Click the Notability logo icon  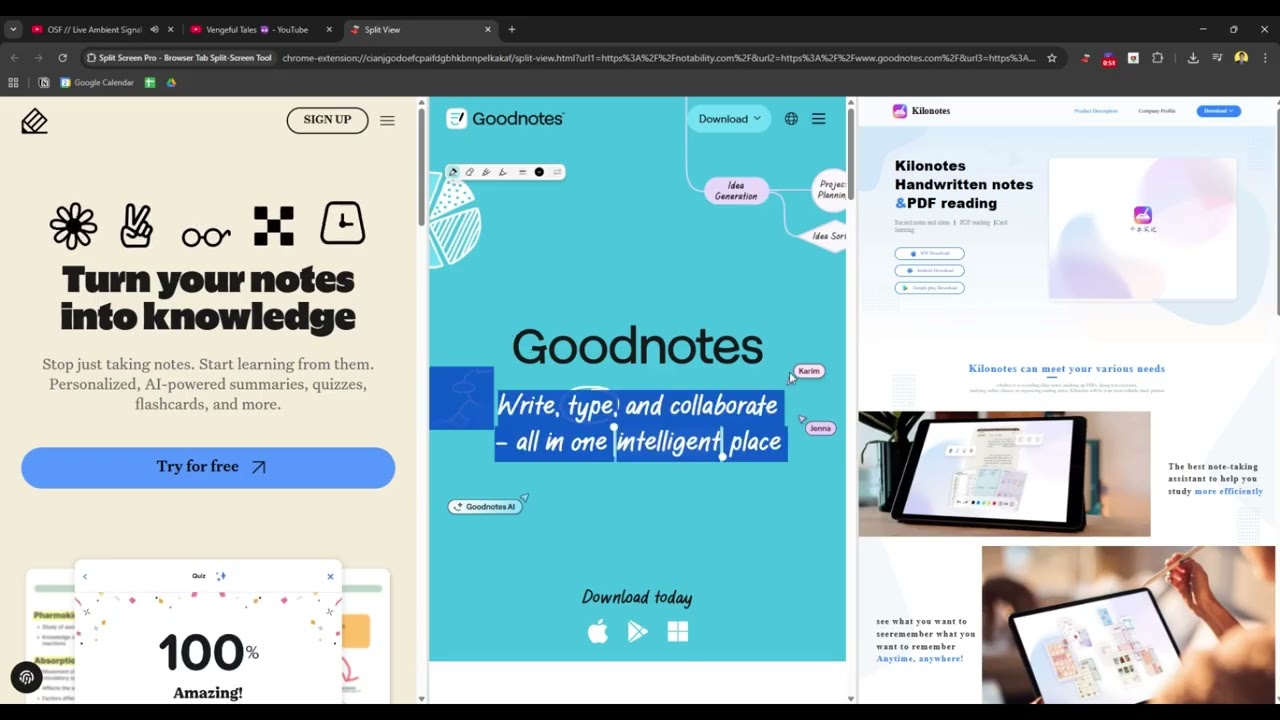[x=34, y=121]
